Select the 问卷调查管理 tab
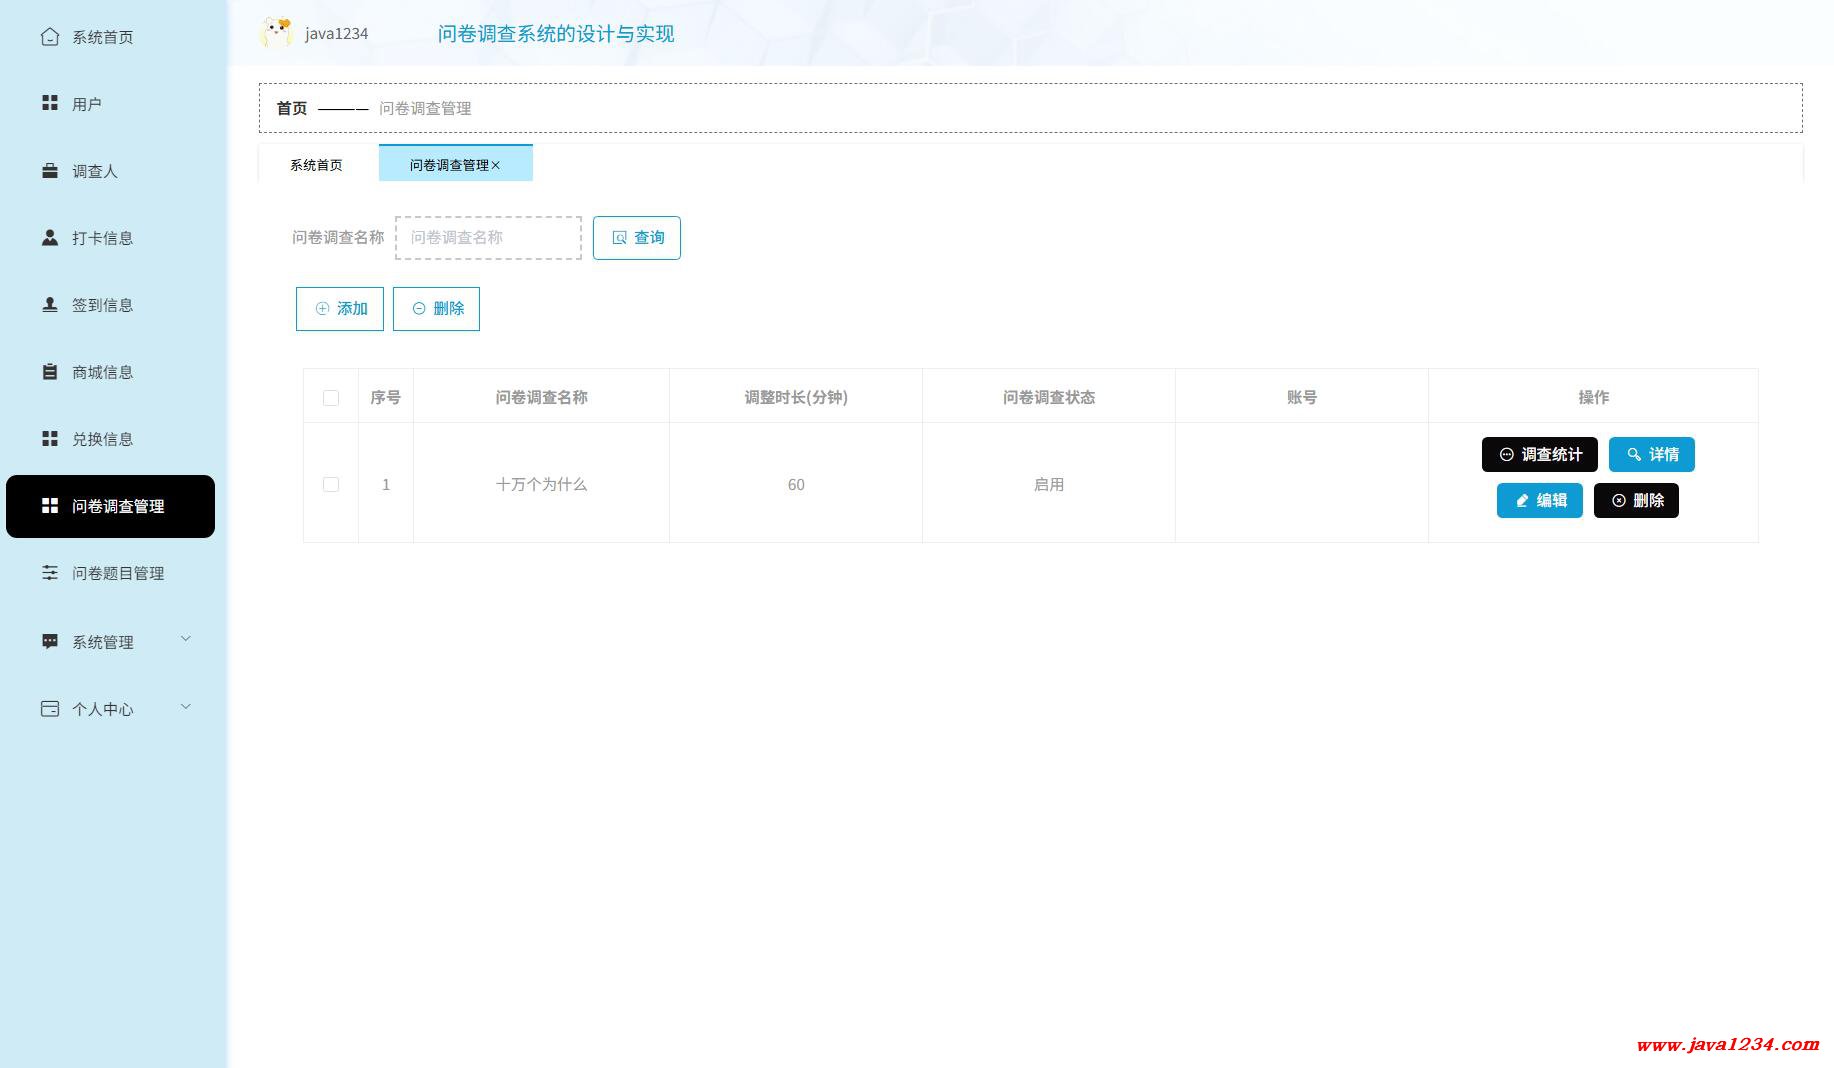1834x1068 pixels. pos(455,163)
